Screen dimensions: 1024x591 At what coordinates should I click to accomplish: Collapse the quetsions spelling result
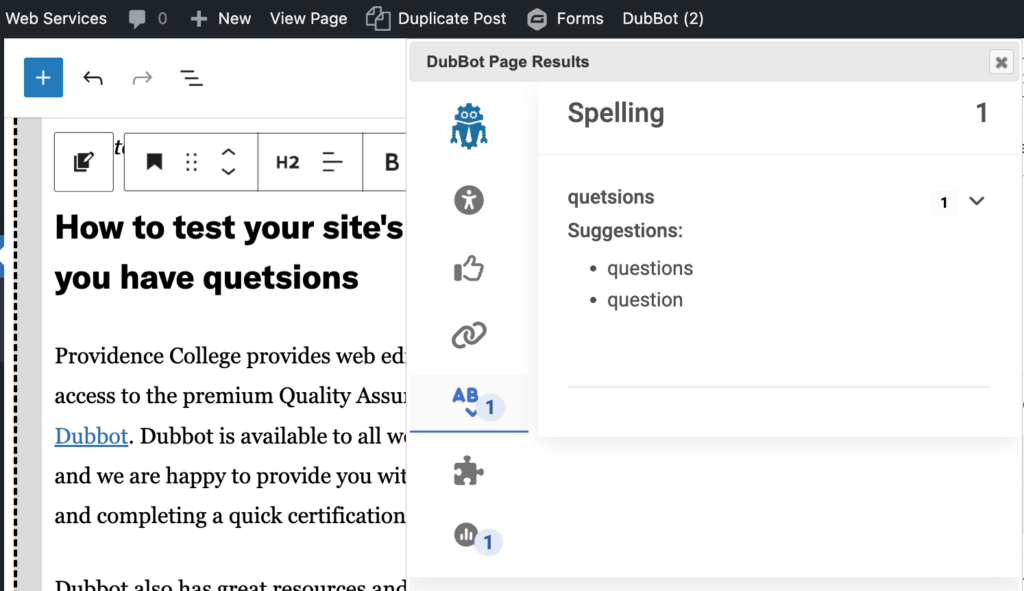click(x=976, y=201)
